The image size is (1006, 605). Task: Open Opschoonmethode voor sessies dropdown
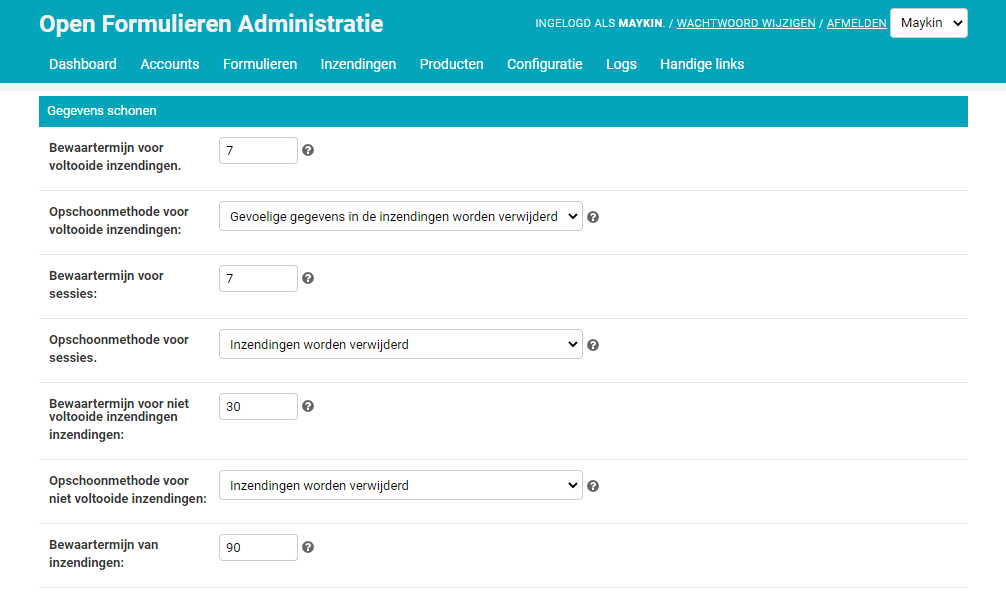(400, 344)
